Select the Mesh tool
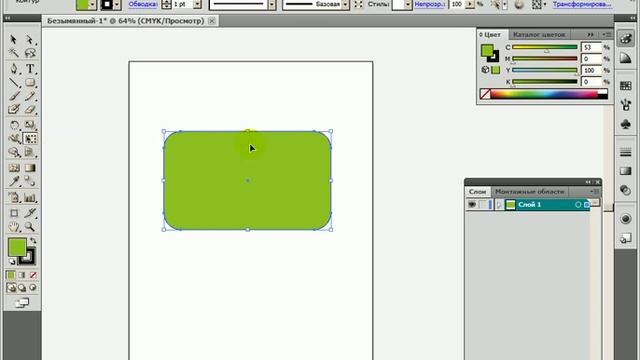This screenshot has width=640, height=360. click(13, 168)
